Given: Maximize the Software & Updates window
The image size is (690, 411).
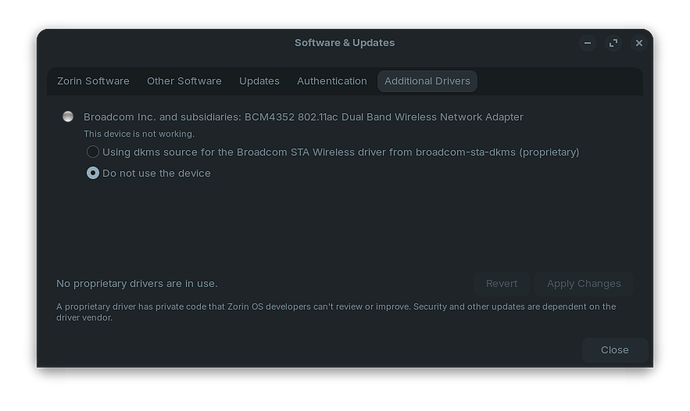Looking at the screenshot, I should pyautogui.click(x=612, y=43).
